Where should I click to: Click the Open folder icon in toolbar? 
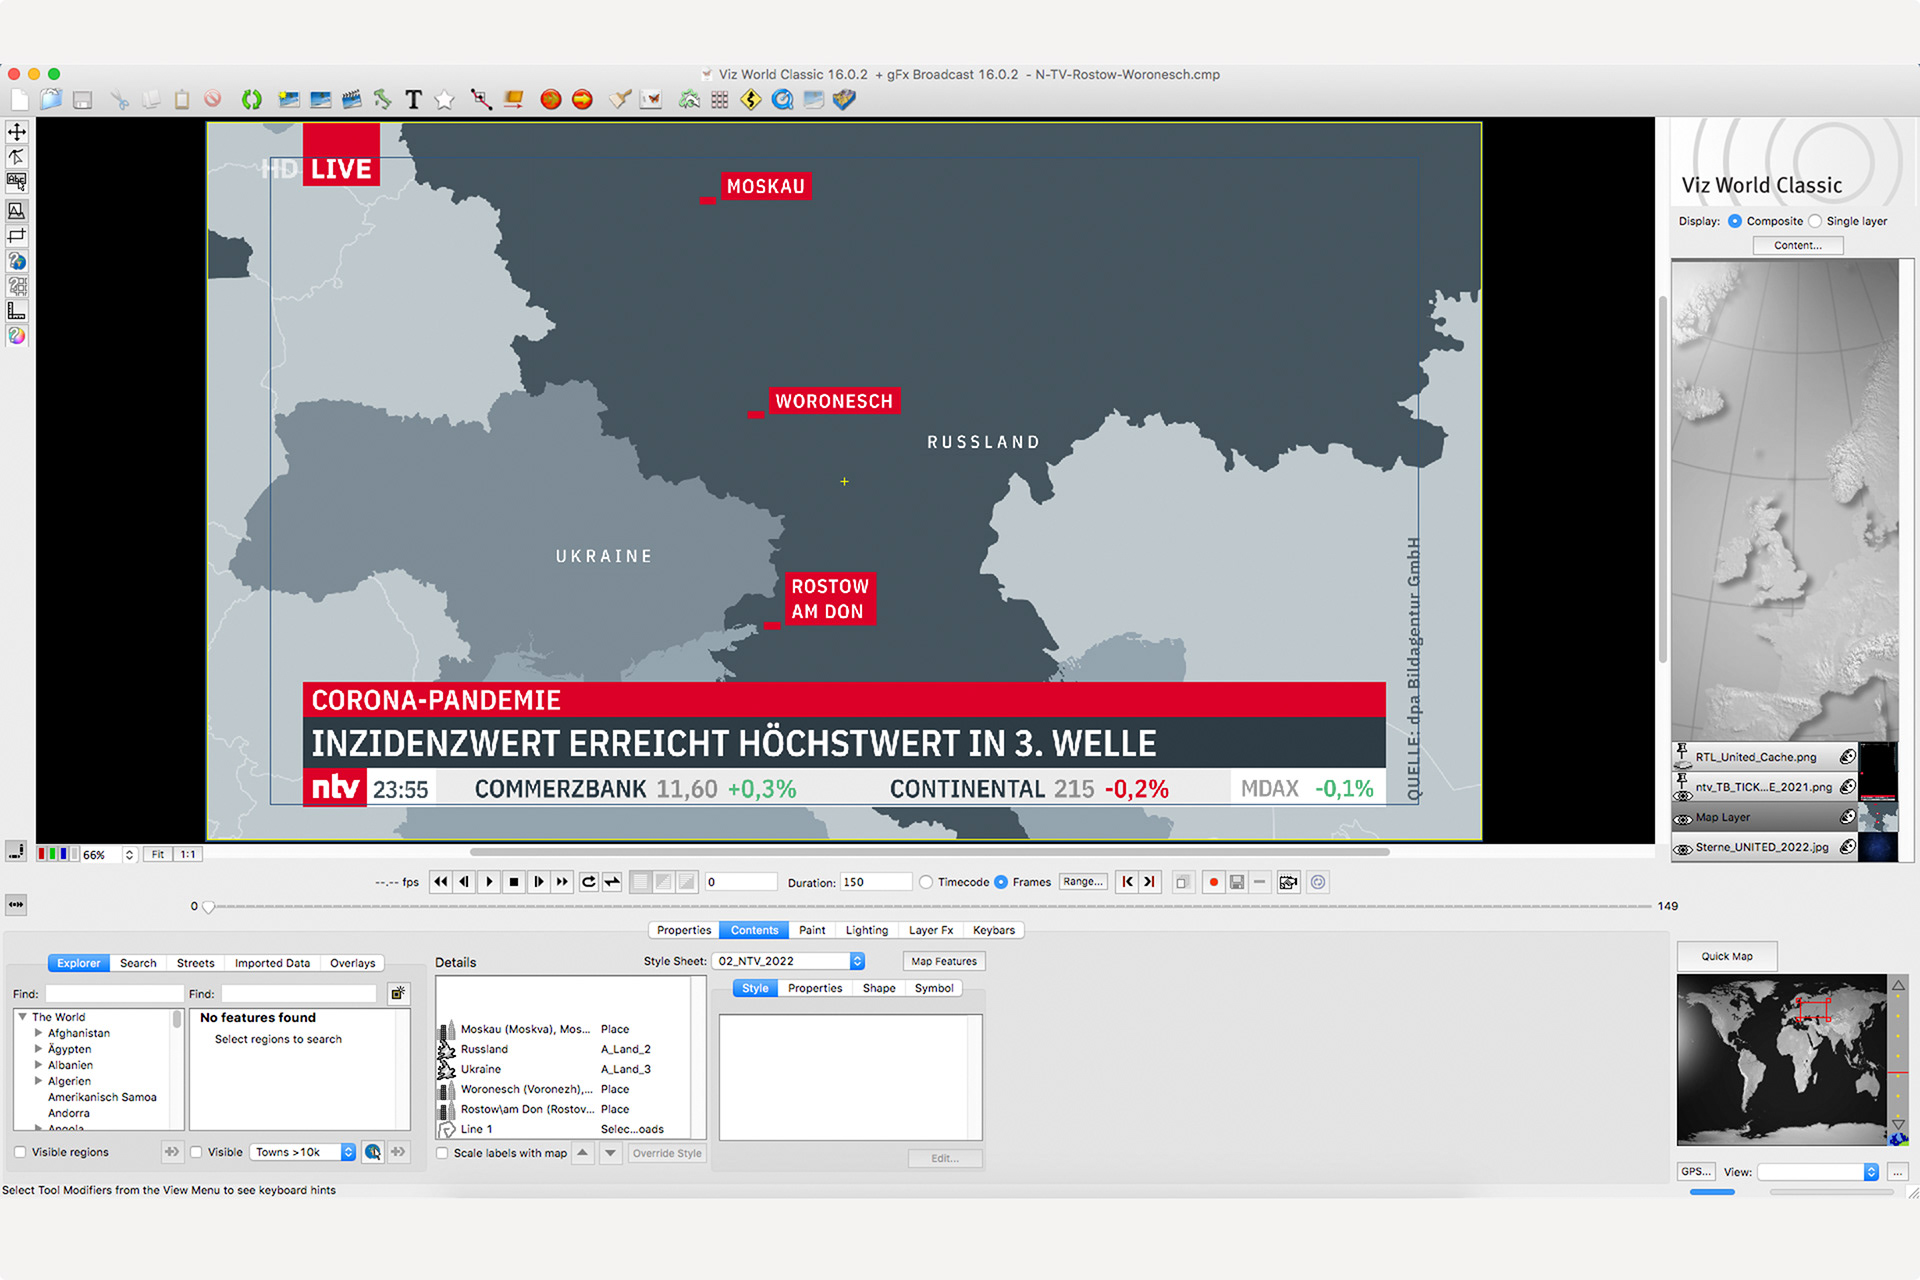click(51, 100)
